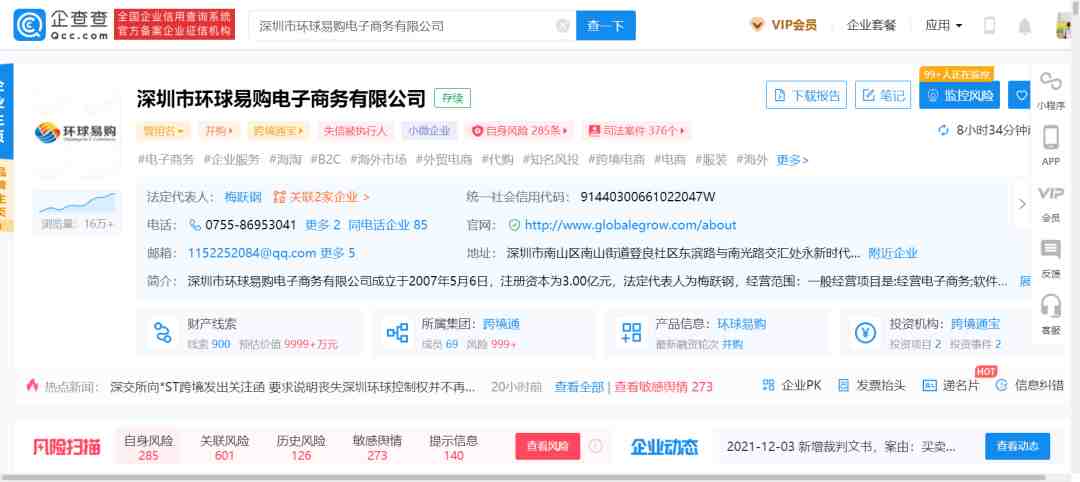
Task: Select the 敏感舆情 273 tab
Action: 377,447
